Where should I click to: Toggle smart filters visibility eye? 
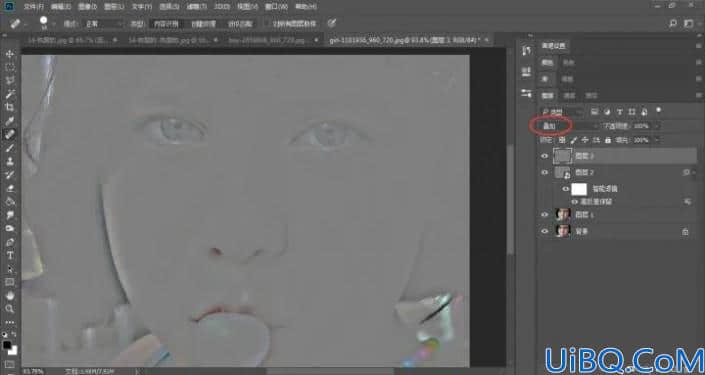coord(566,189)
